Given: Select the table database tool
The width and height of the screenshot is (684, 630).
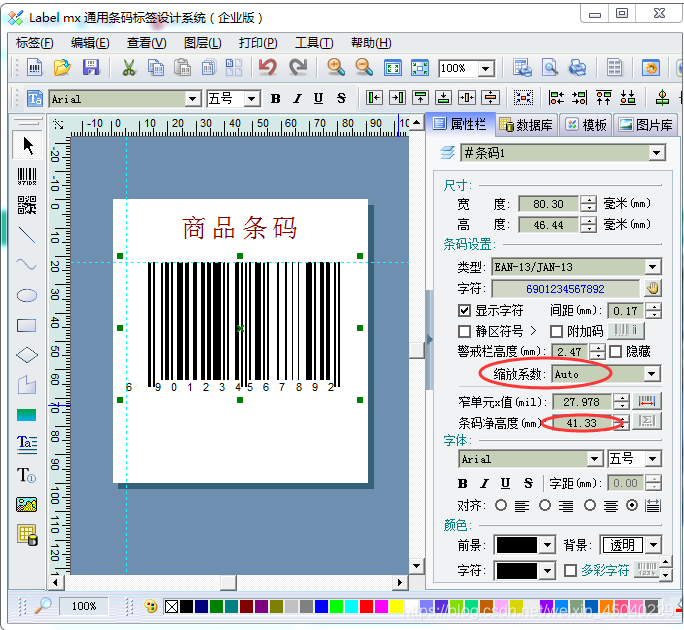Looking at the screenshot, I should [x=27, y=535].
